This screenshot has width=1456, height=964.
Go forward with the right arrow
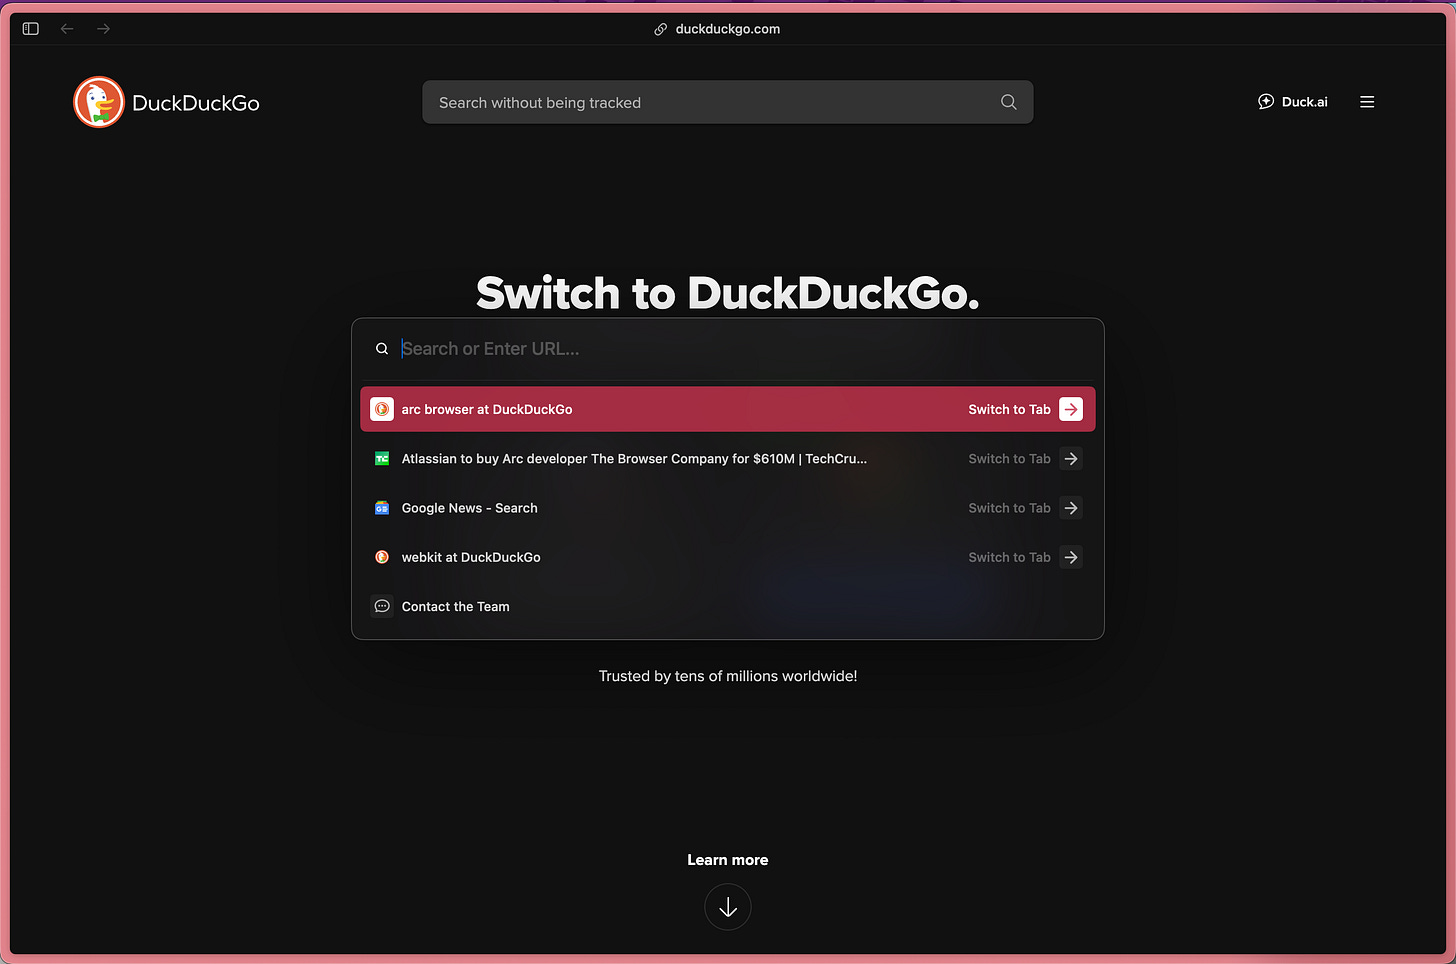pos(103,29)
